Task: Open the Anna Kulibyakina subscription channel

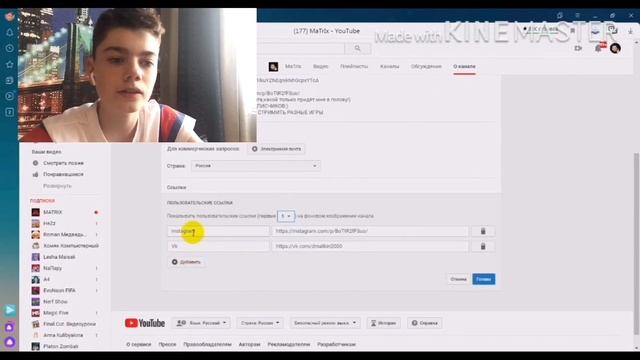Action: pos(64,335)
